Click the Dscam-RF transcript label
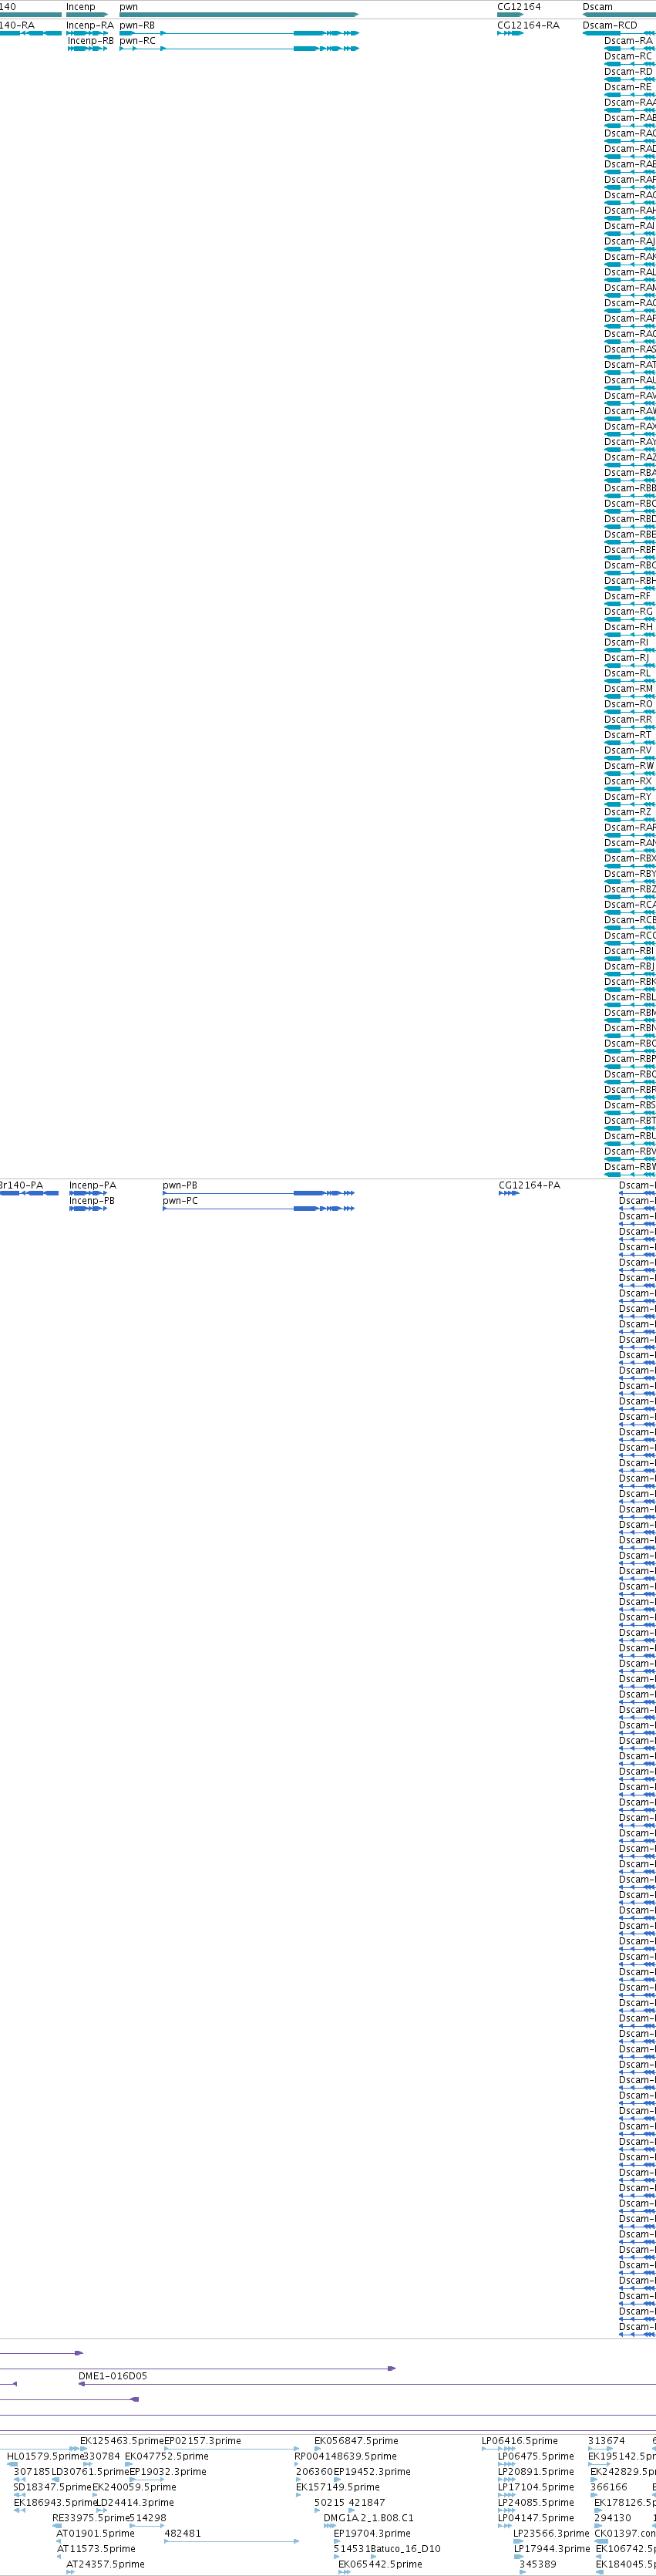Image resolution: width=656 pixels, height=2576 pixels. (627, 596)
